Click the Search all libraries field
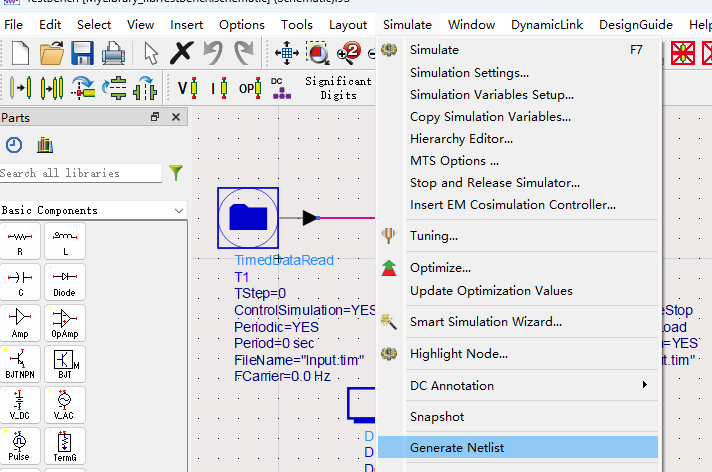The height and width of the screenshot is (472, 712). point(80,173)
